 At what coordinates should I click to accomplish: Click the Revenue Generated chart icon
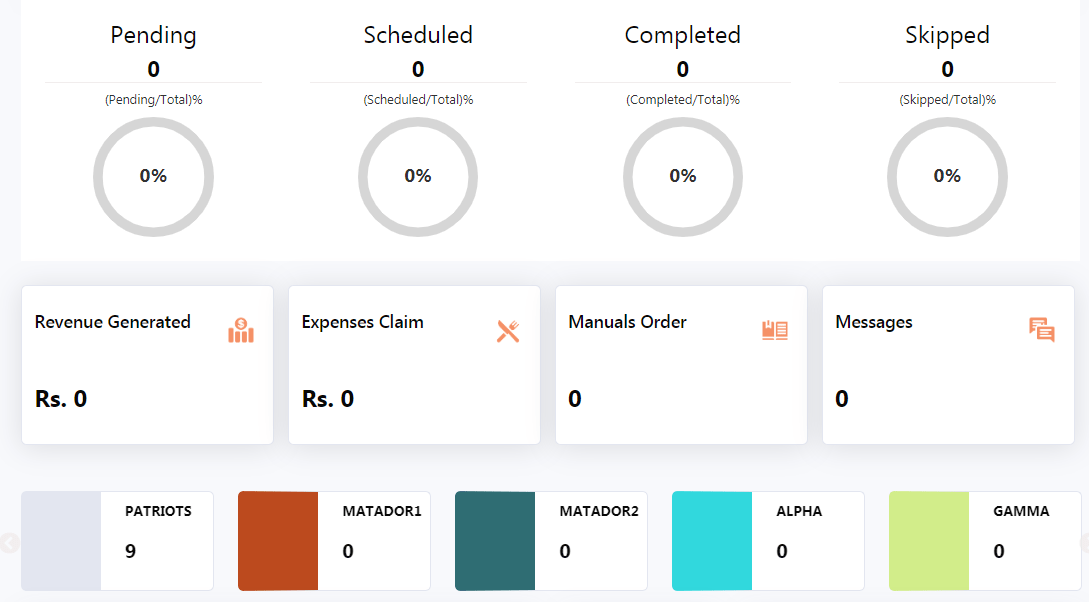[241, 330]
